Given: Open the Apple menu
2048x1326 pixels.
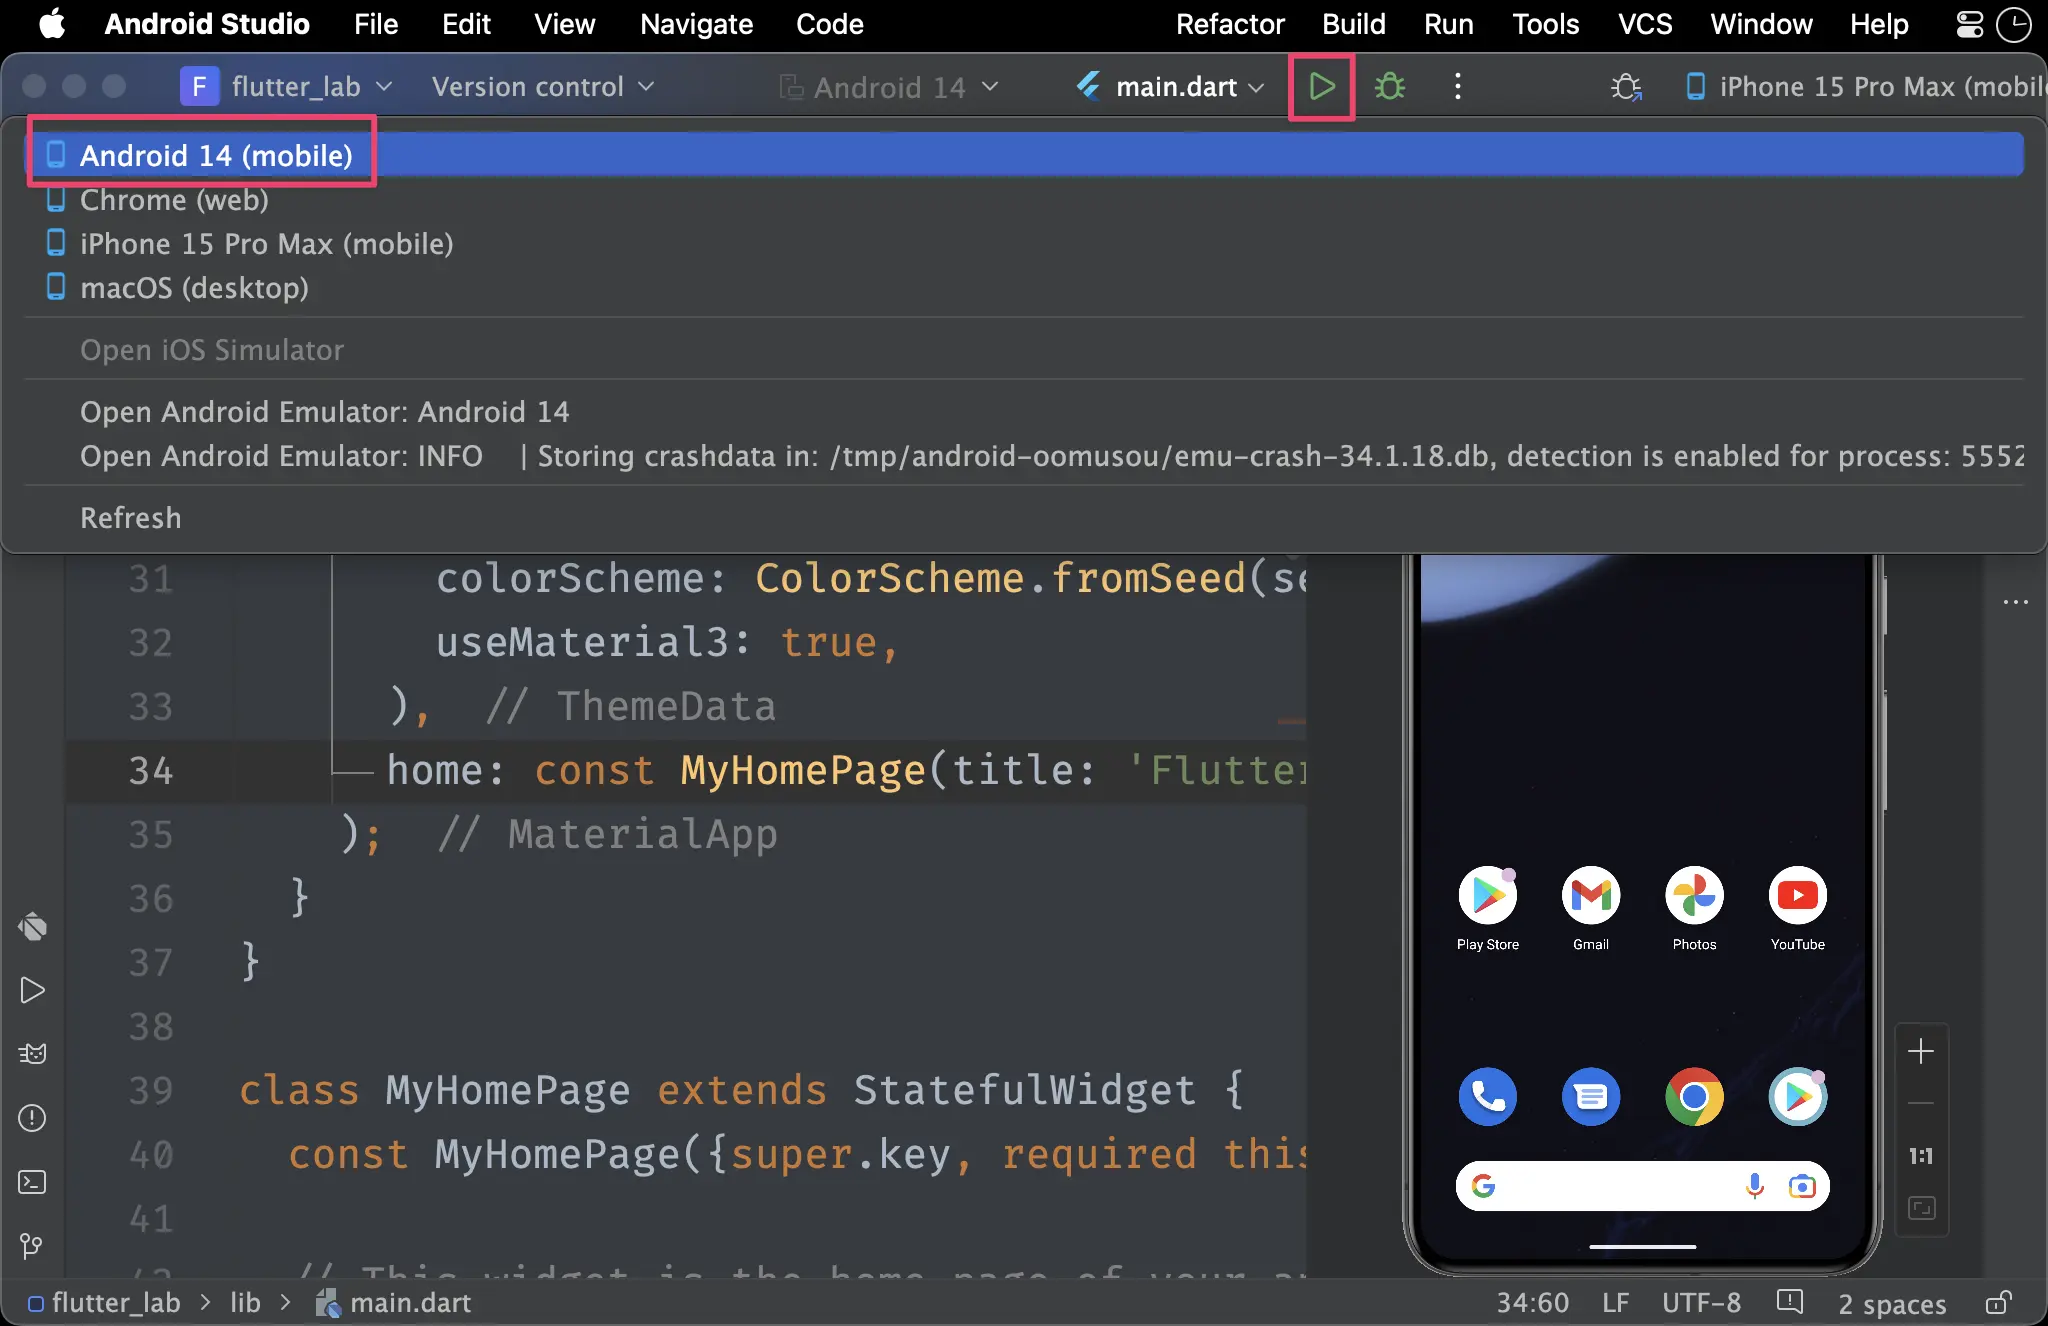Looking at the screenshot, I should point(52,24).
